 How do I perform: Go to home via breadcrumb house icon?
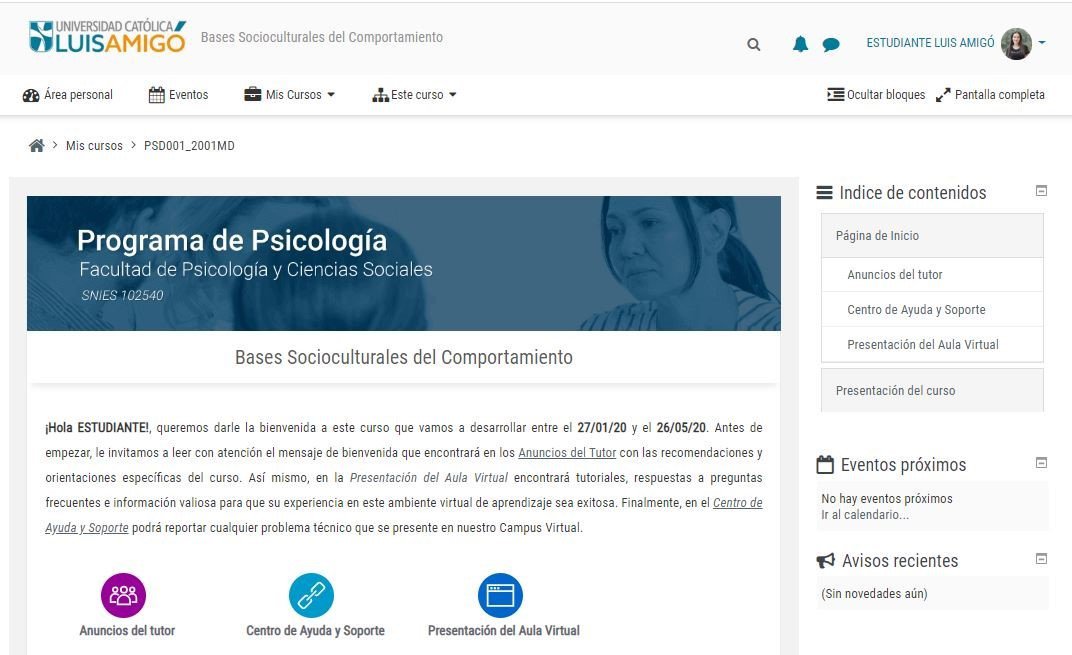click(37, 145)
